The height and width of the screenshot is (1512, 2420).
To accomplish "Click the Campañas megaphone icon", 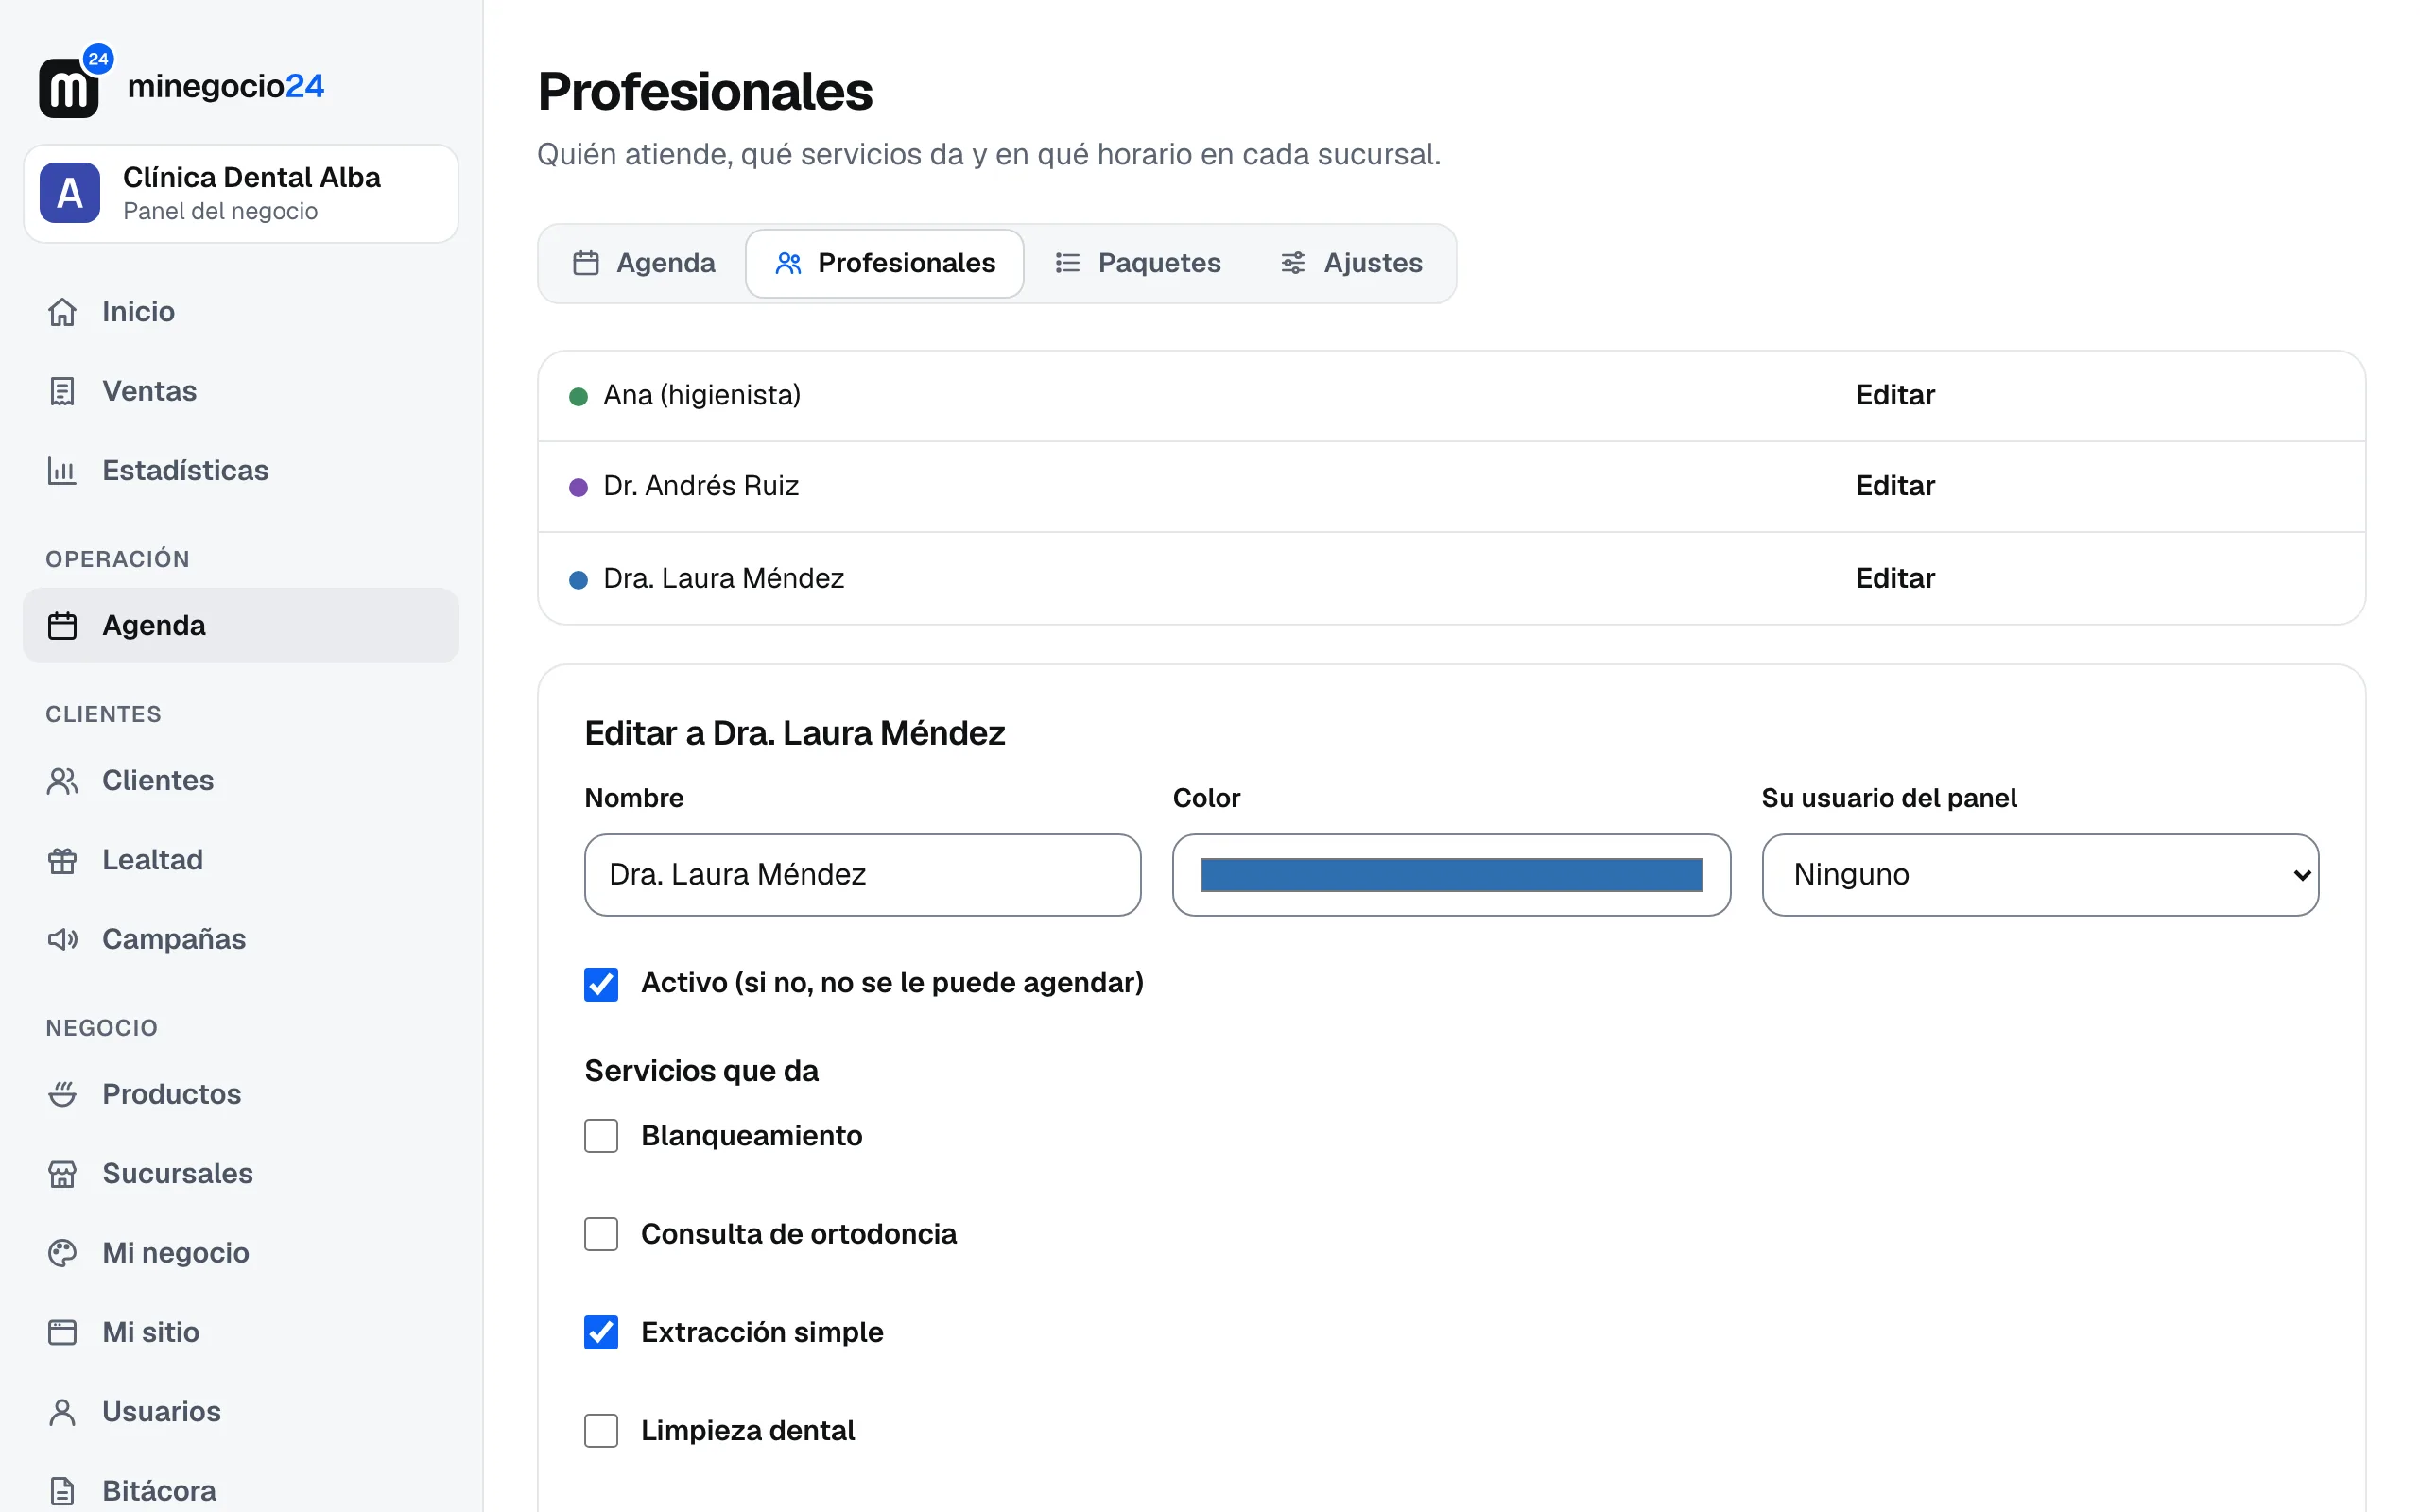I will pos(62,939).
